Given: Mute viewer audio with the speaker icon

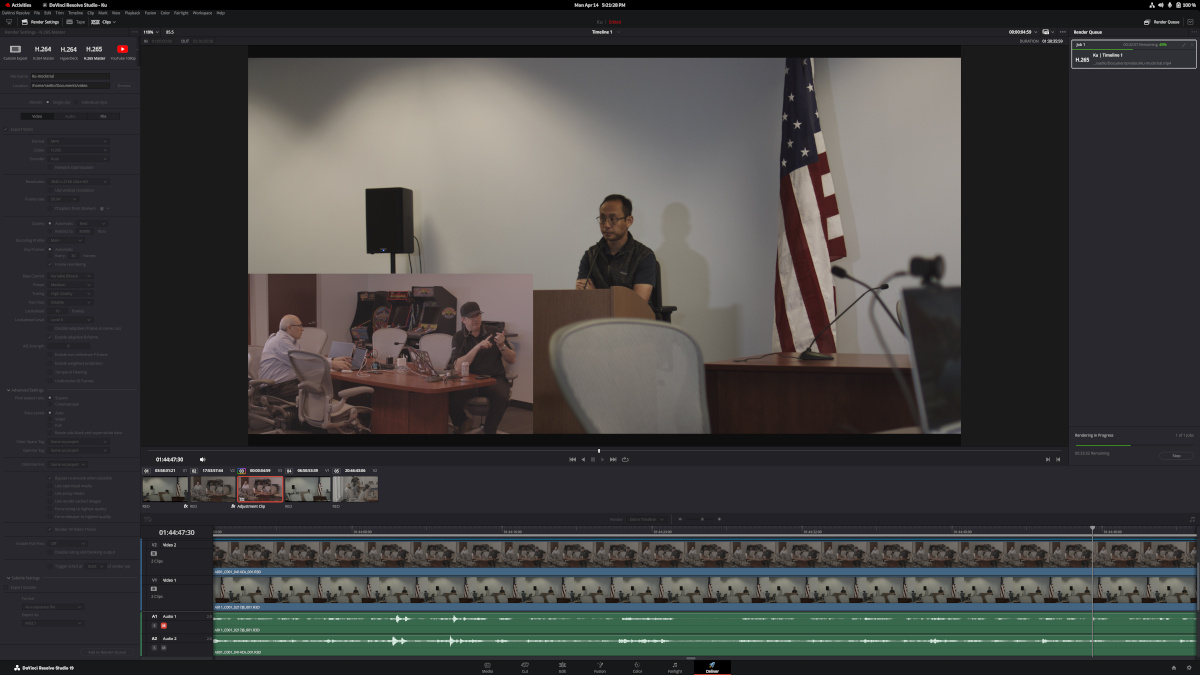Looking at the screenshot, I should tap(202, 459).
